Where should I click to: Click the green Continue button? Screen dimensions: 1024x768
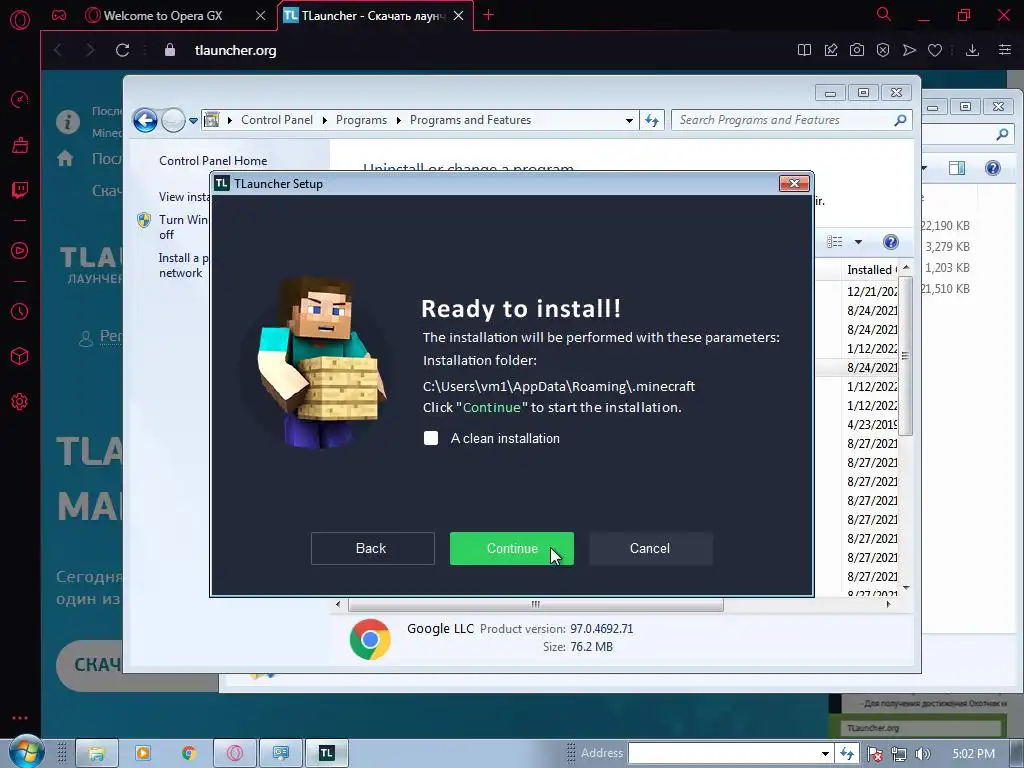pos(512,549)
